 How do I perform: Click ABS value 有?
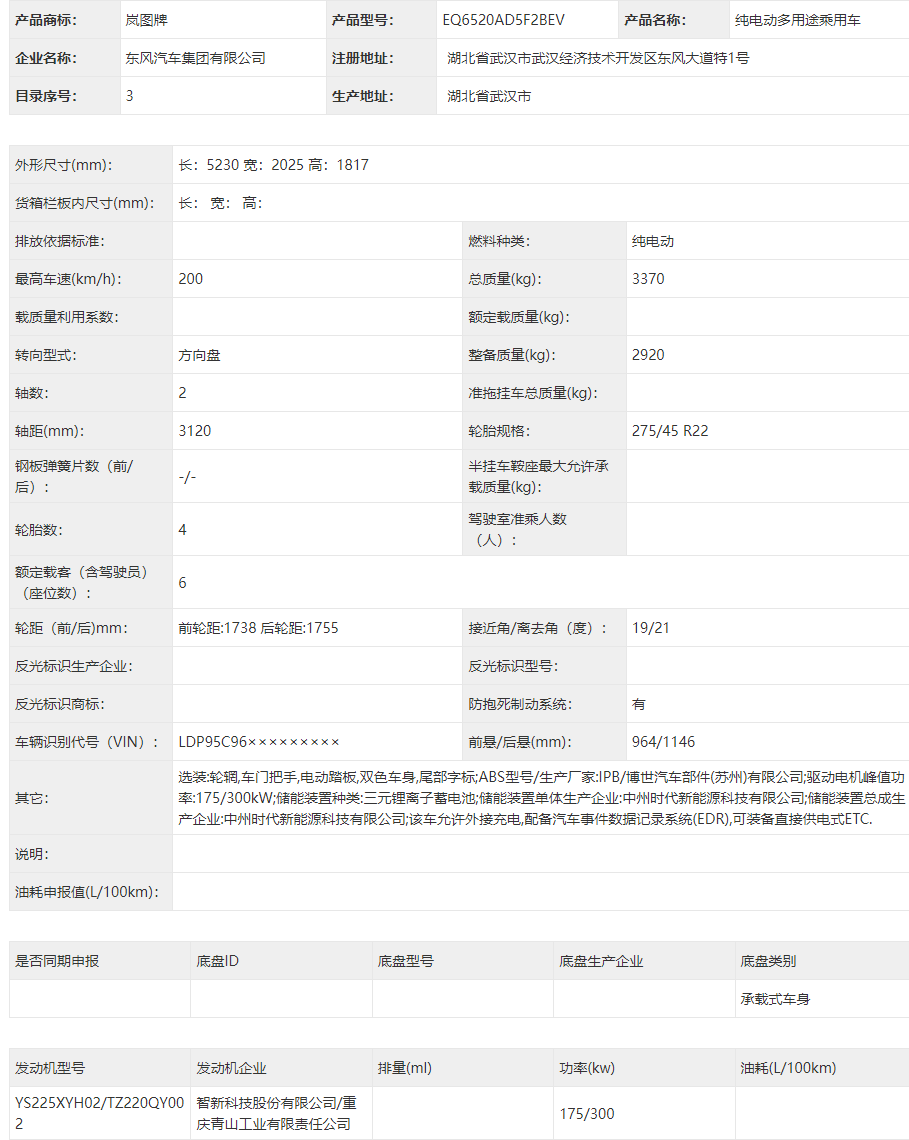point(638,704)
